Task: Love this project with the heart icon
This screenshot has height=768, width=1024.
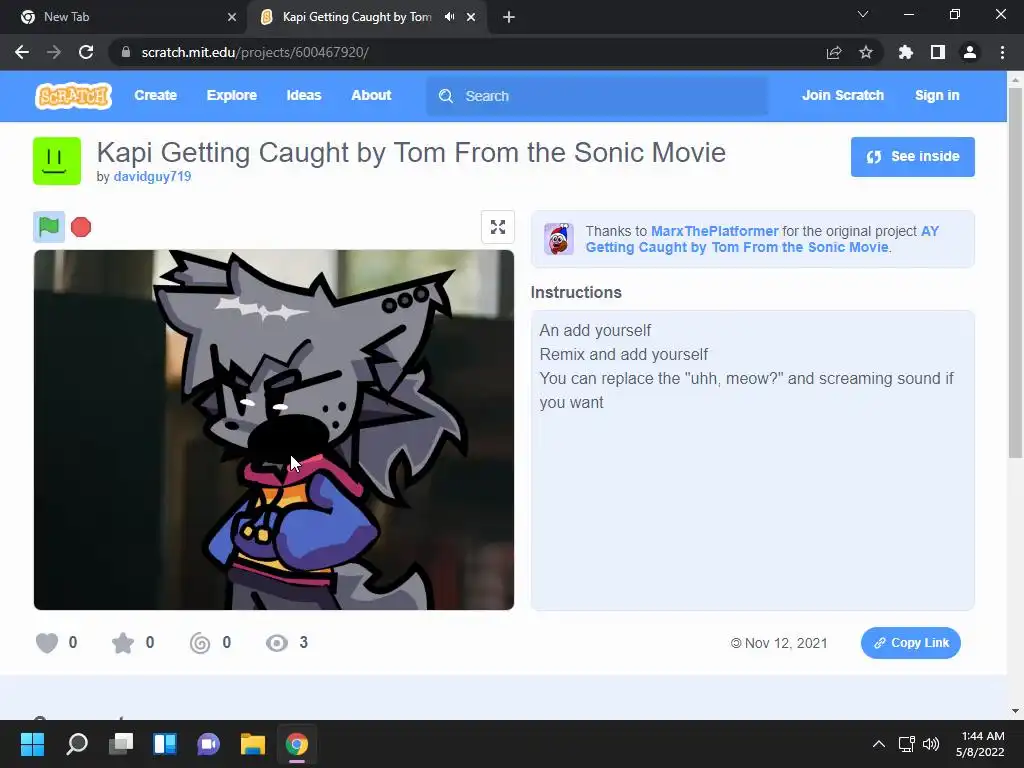Action: pyautogui.click(x=47, y=643)
